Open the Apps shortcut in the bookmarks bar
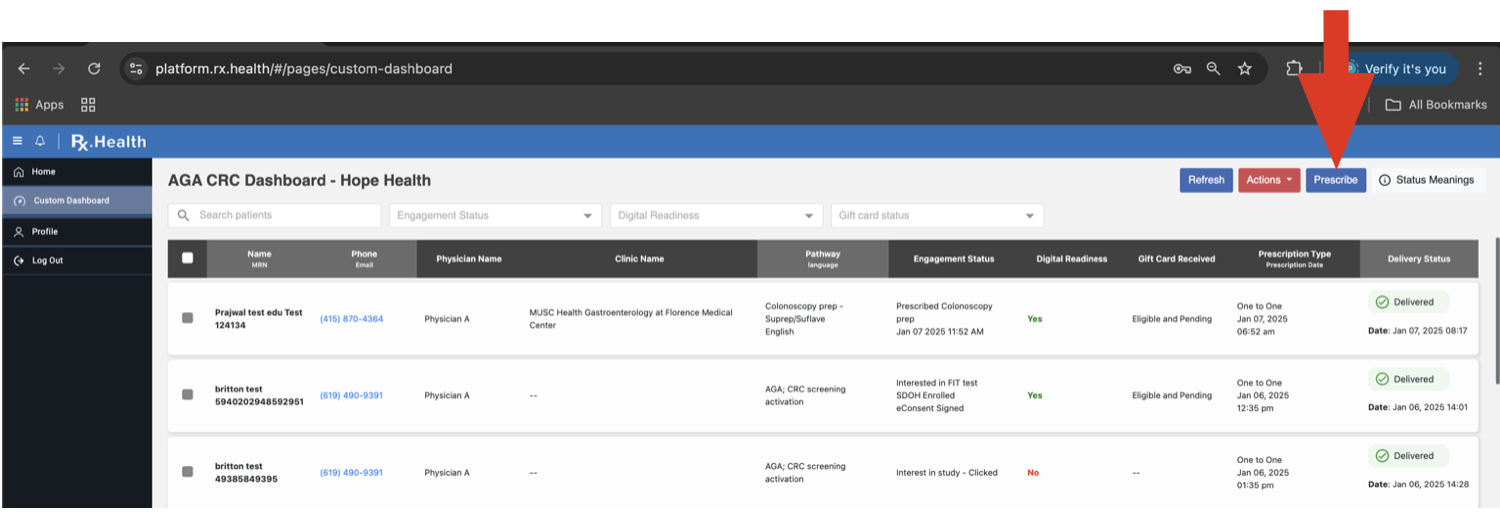The image size is (1500, 514). click(x=40, y=105)
